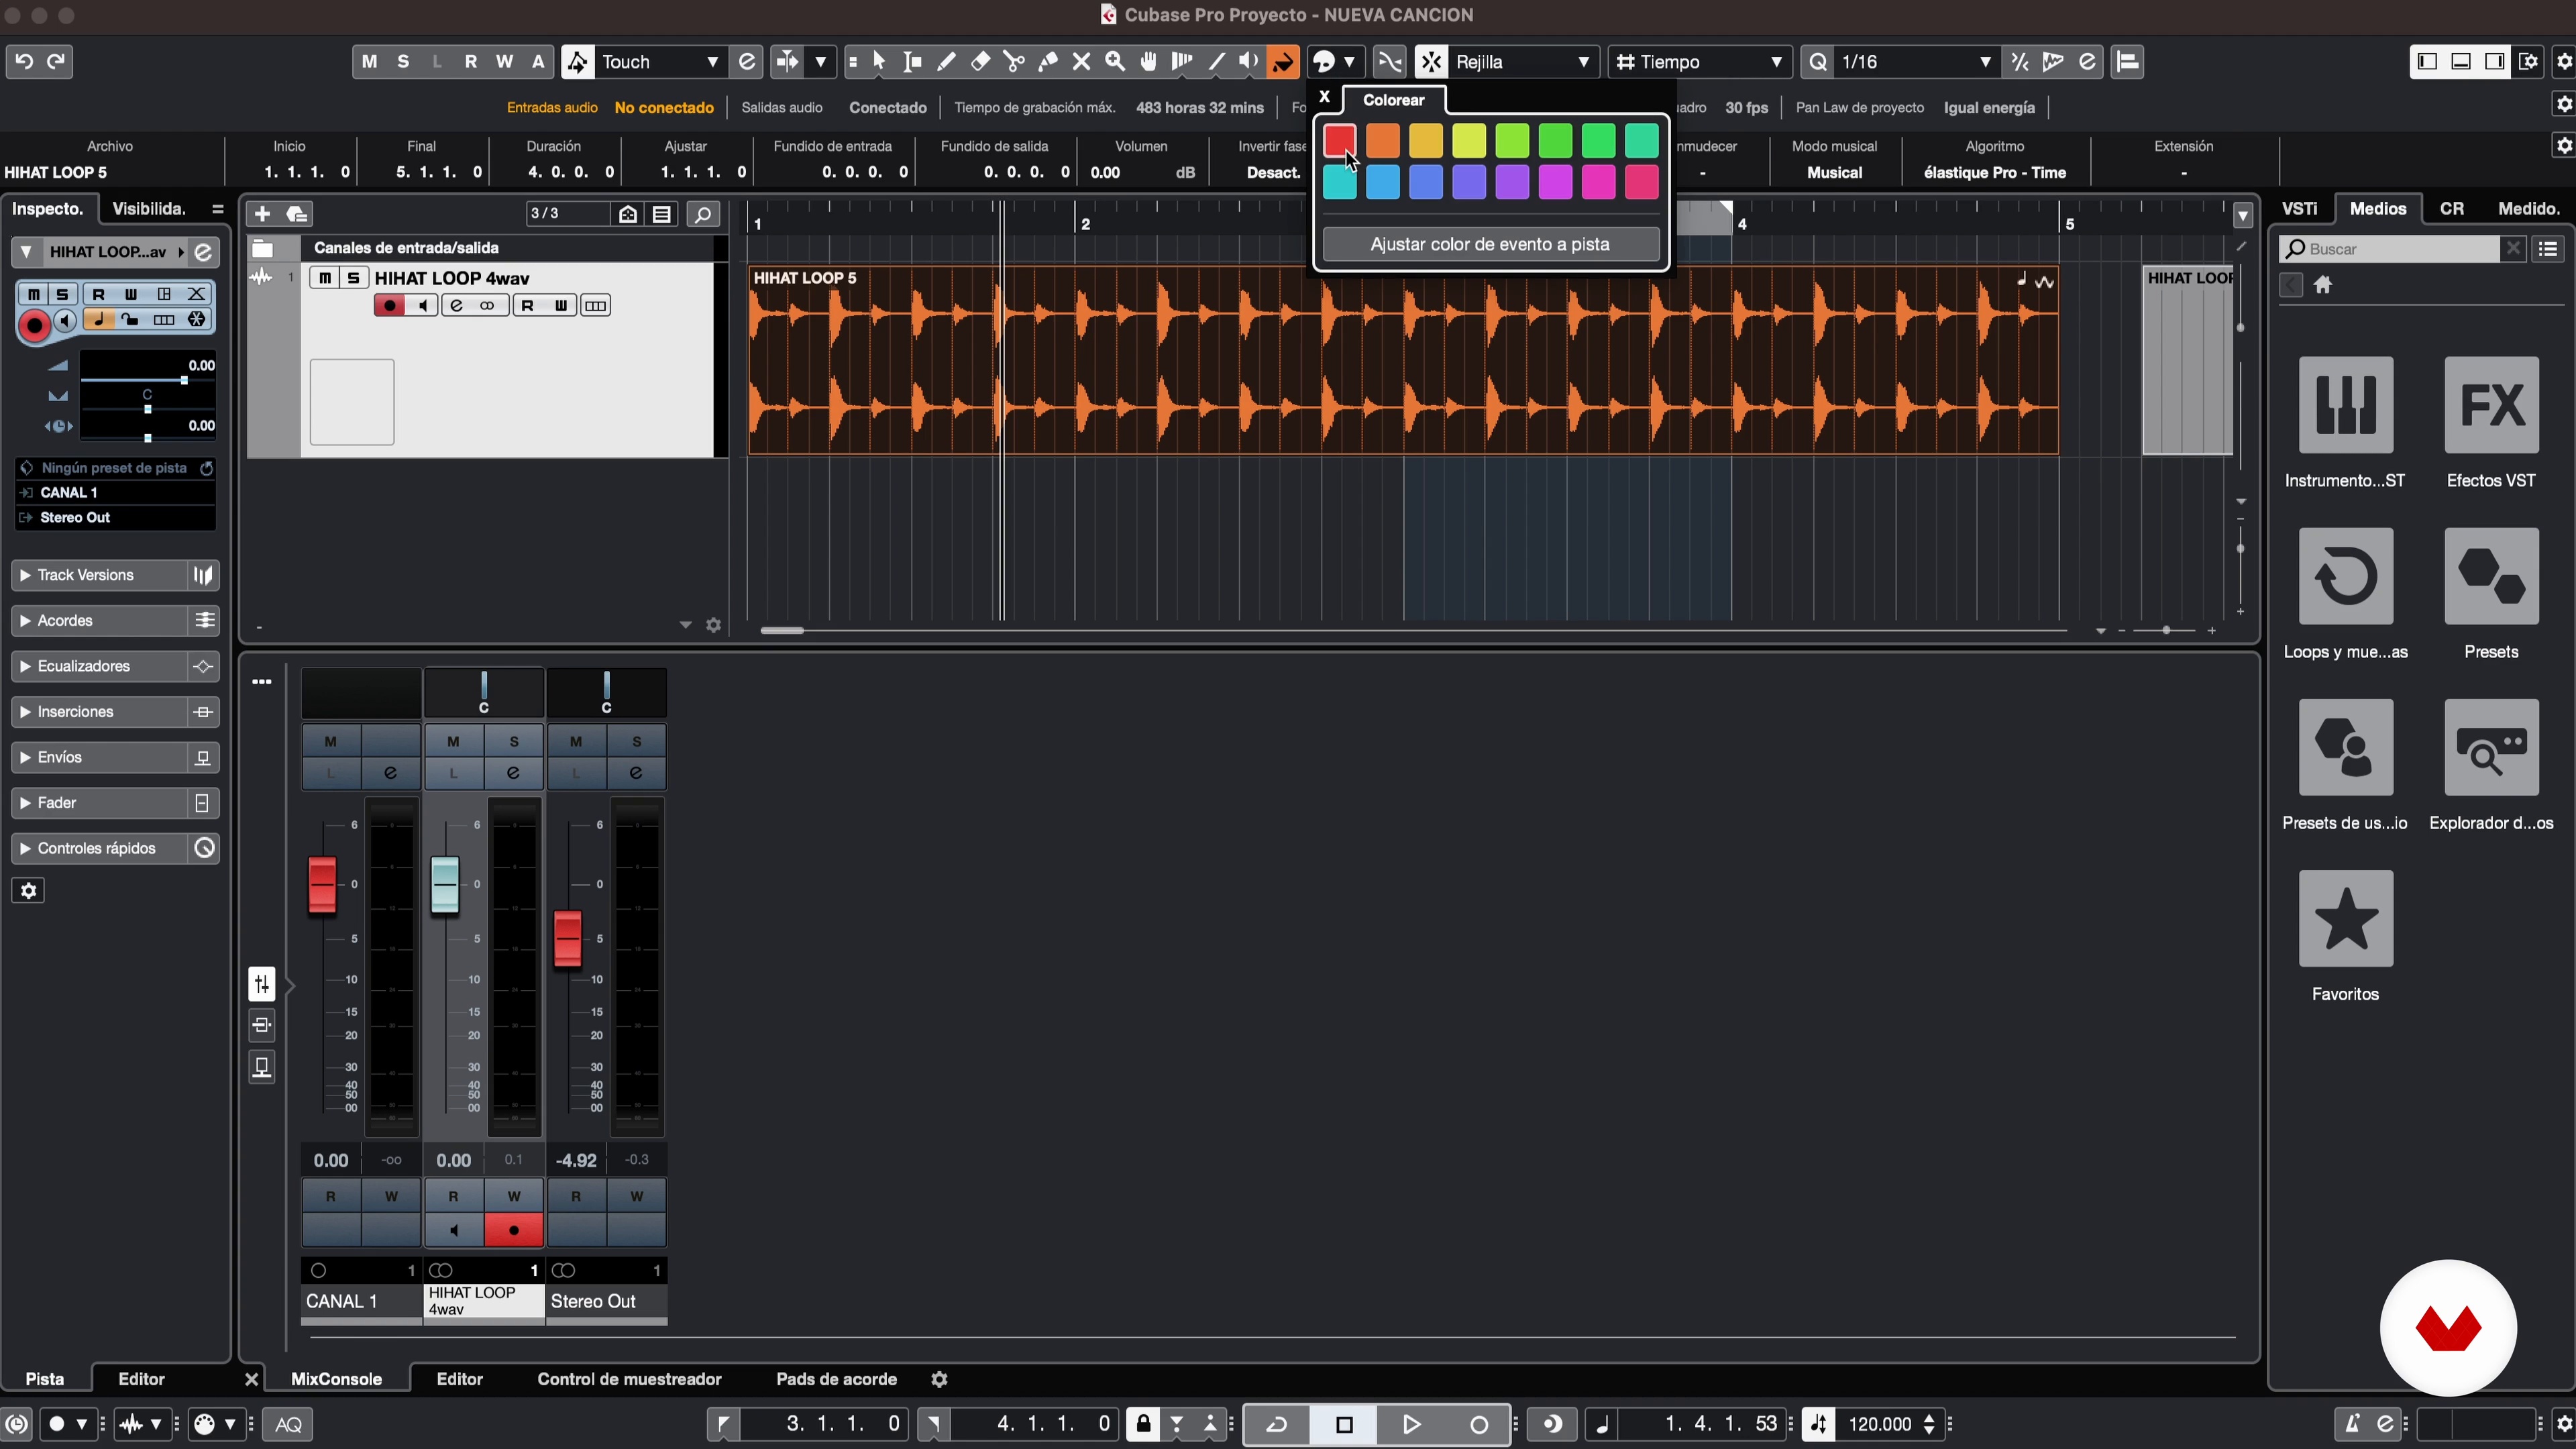The width and height of the screenshot is (2576, 1449).
Task: Select the Zoom magnifier tool
Action: pyautogui.click(x=1115, y=62)
